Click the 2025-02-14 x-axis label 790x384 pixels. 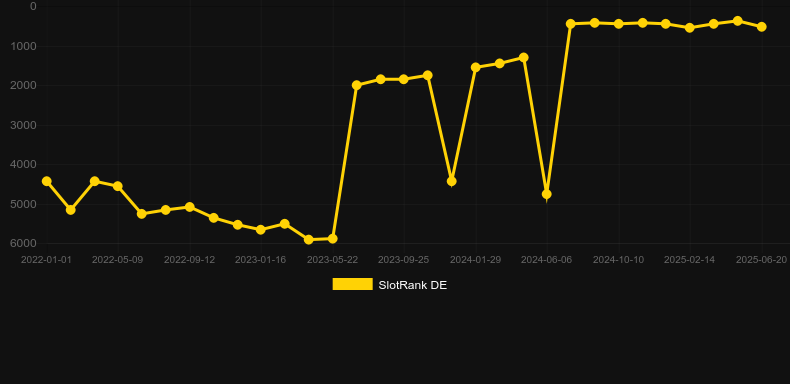pyautogui.click(x=690, y=260)
